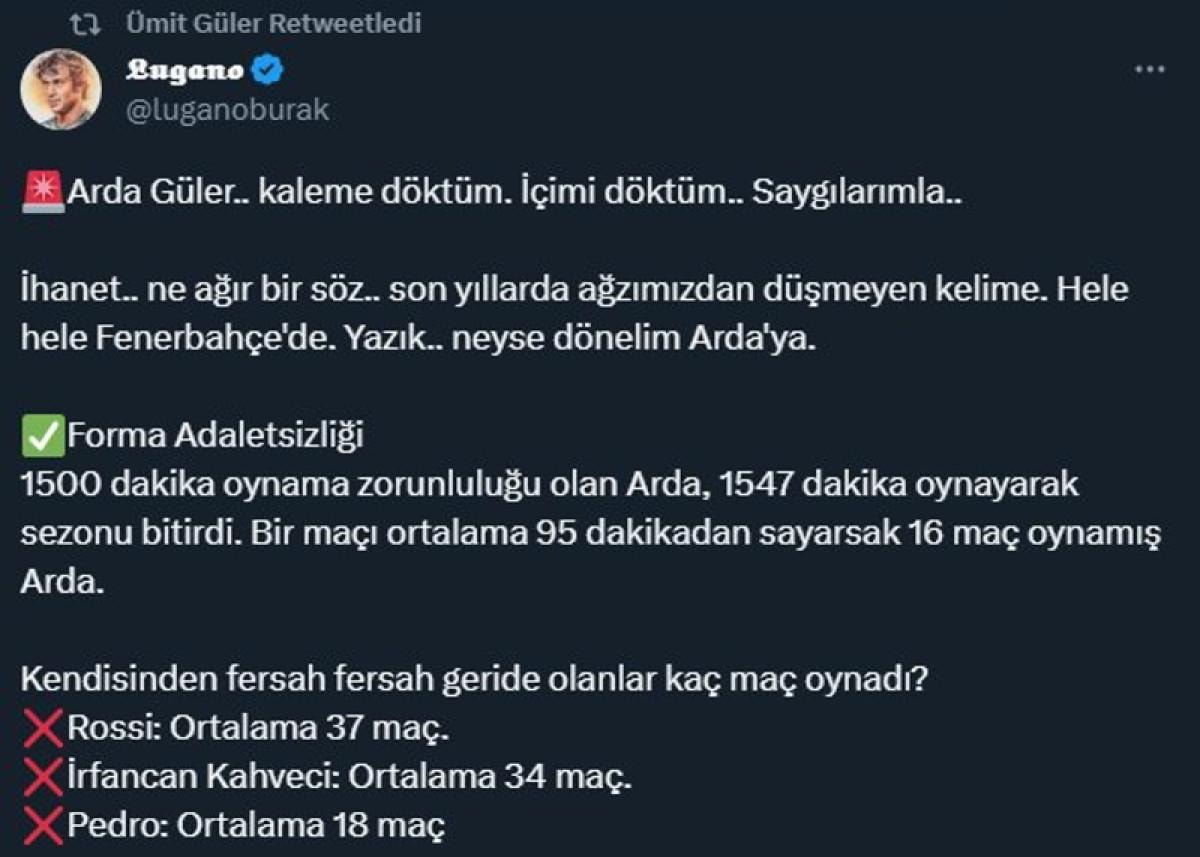Click the green check mark emoji
The width and height of the screenshot is (1200, 857).
[x=43, y=437]
